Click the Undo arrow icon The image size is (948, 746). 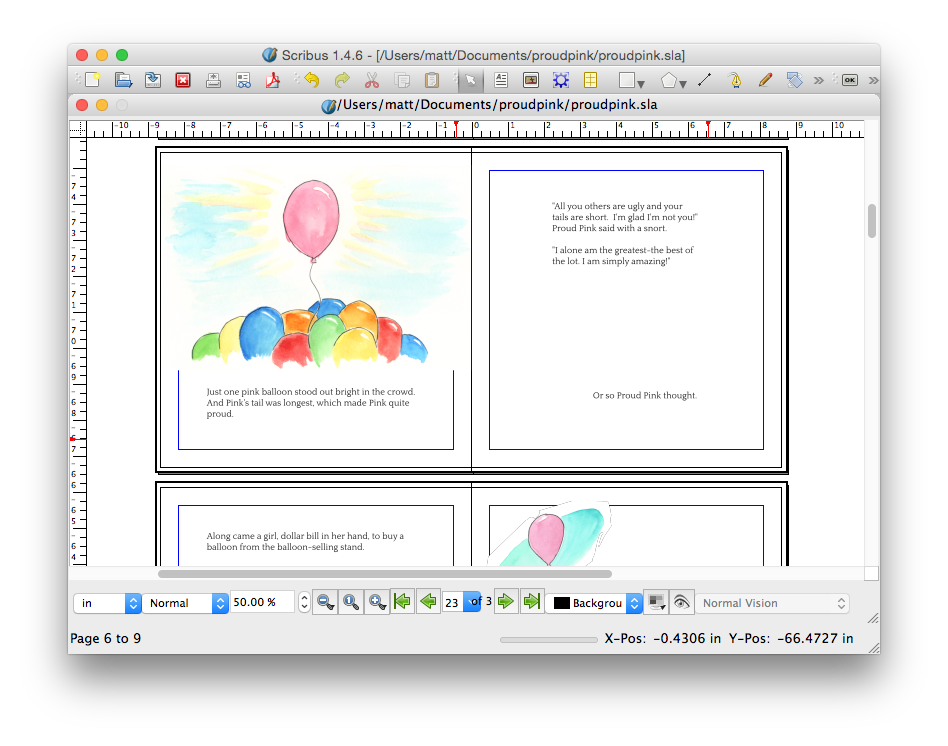312,80
